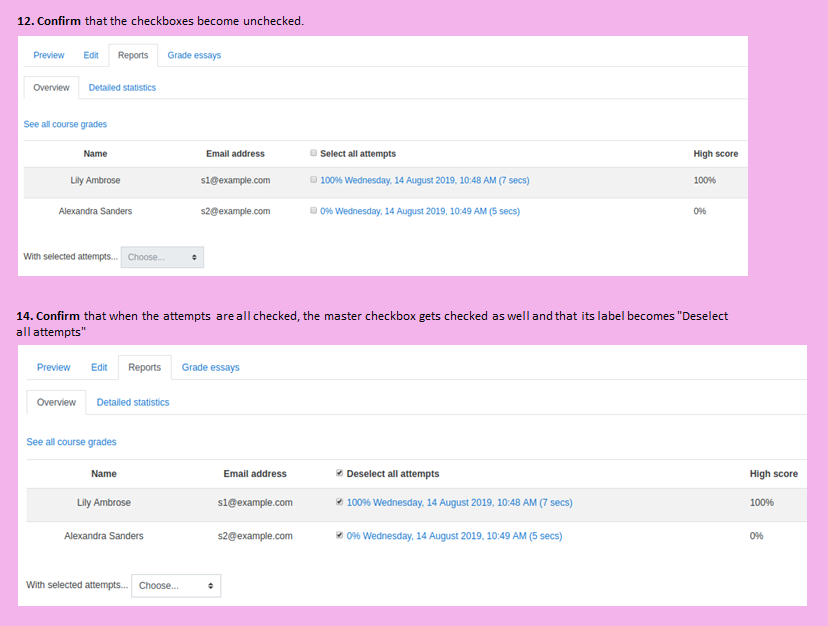Viewport: 828px width, 626px height.
Task: Open Preview tab in upper panel
Action: coord(49,55)
